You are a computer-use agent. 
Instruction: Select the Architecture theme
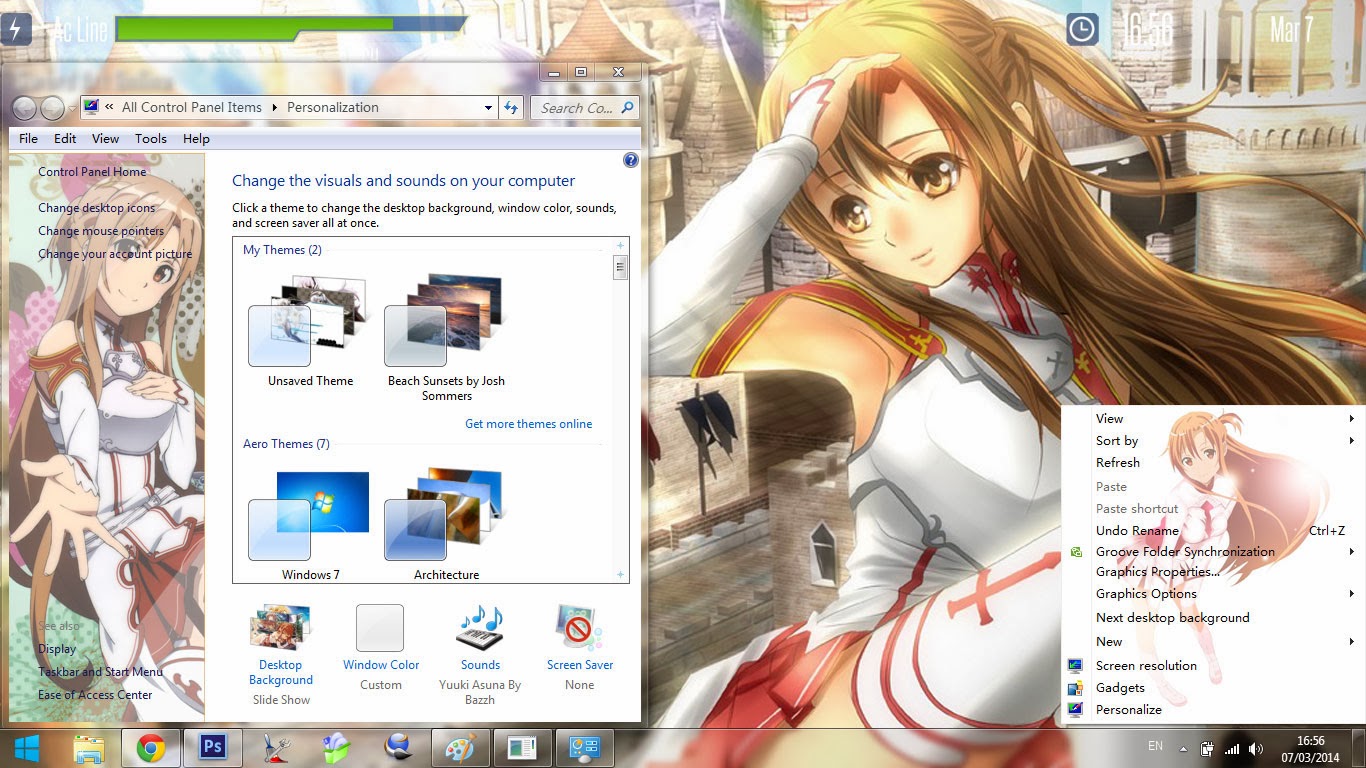446,526
